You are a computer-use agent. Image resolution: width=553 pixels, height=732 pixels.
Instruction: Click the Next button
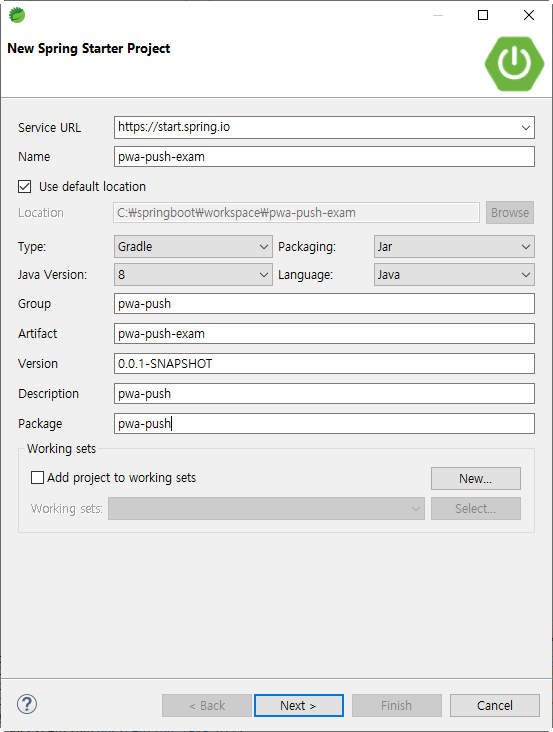coord(299,705)
